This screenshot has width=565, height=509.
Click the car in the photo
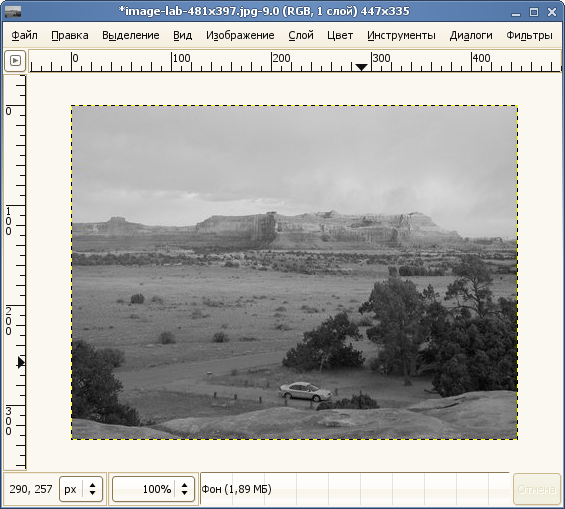(x=305, y=392)
